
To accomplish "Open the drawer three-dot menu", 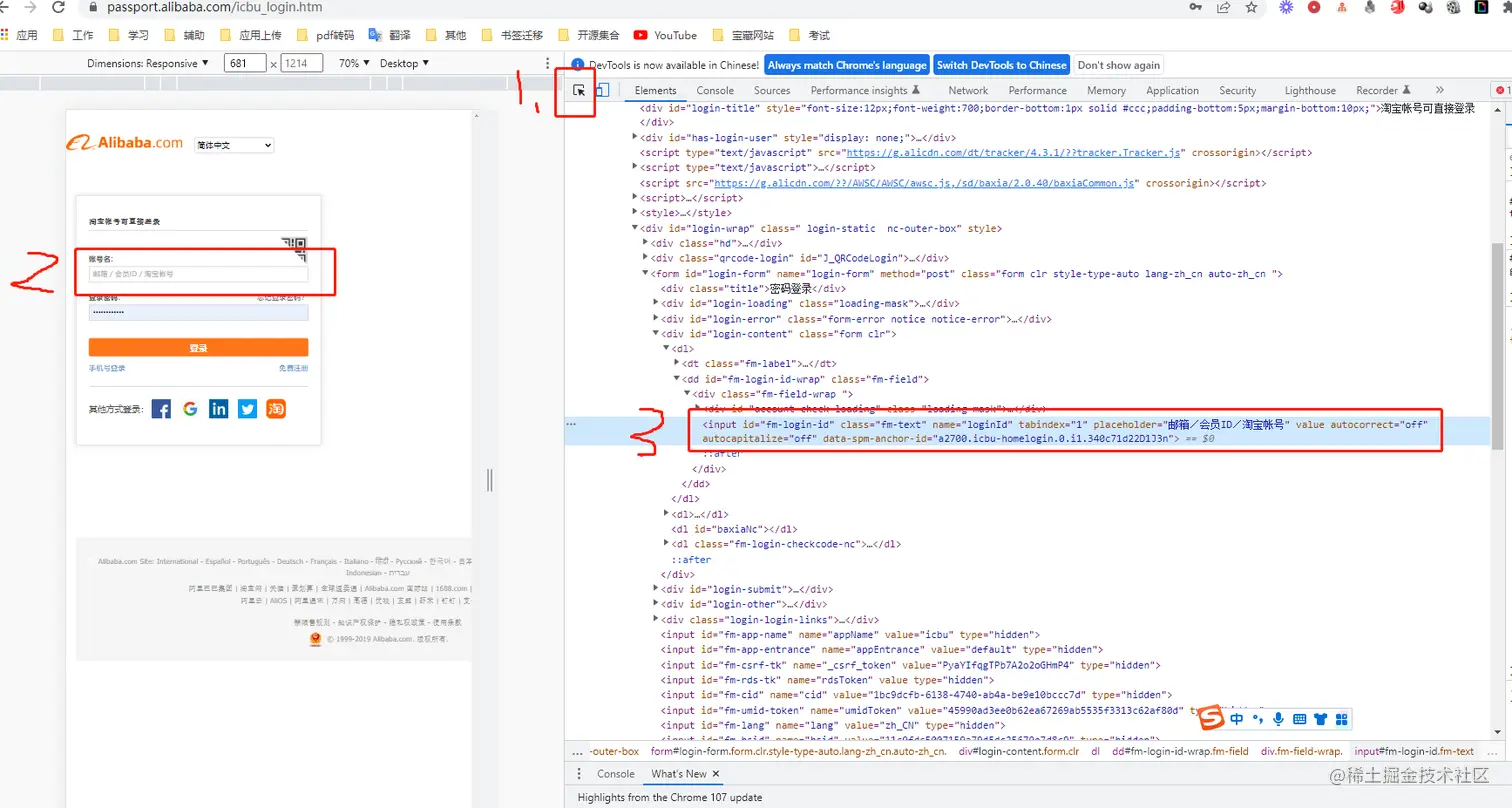I will pyautogui.click(x=579, y=774).
